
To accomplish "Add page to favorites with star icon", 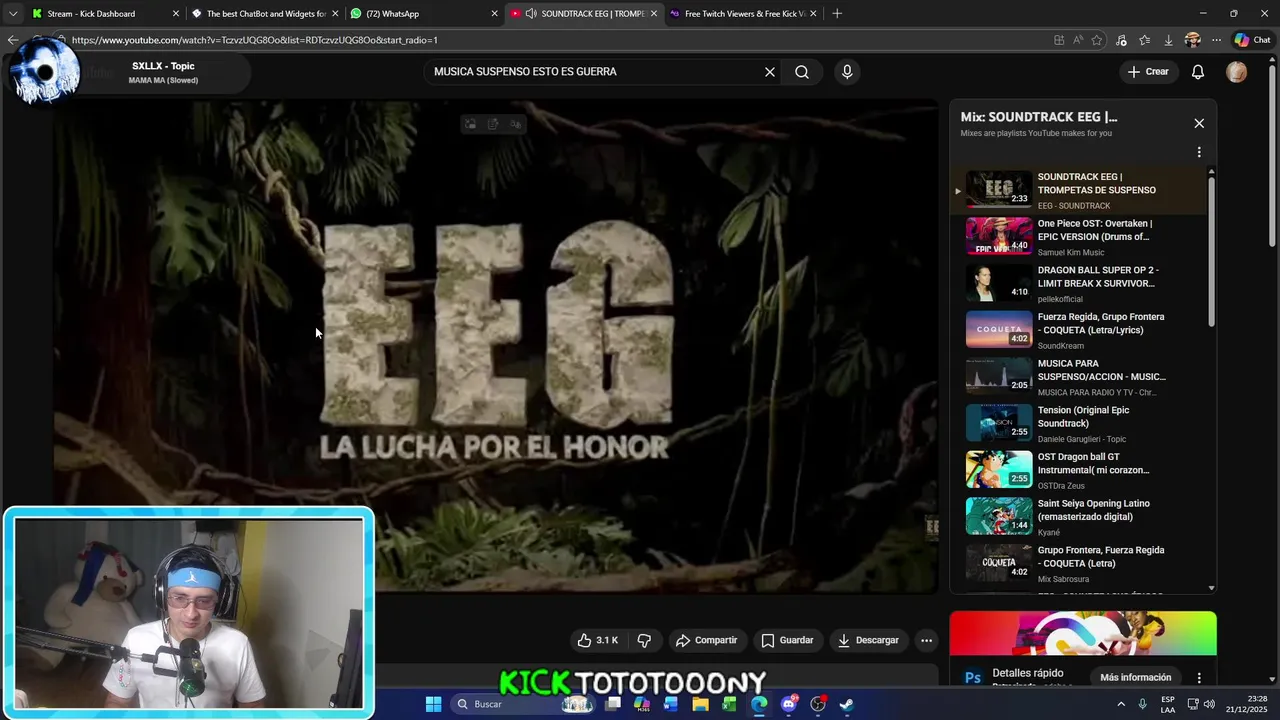I will click(x=1097, y=40).
